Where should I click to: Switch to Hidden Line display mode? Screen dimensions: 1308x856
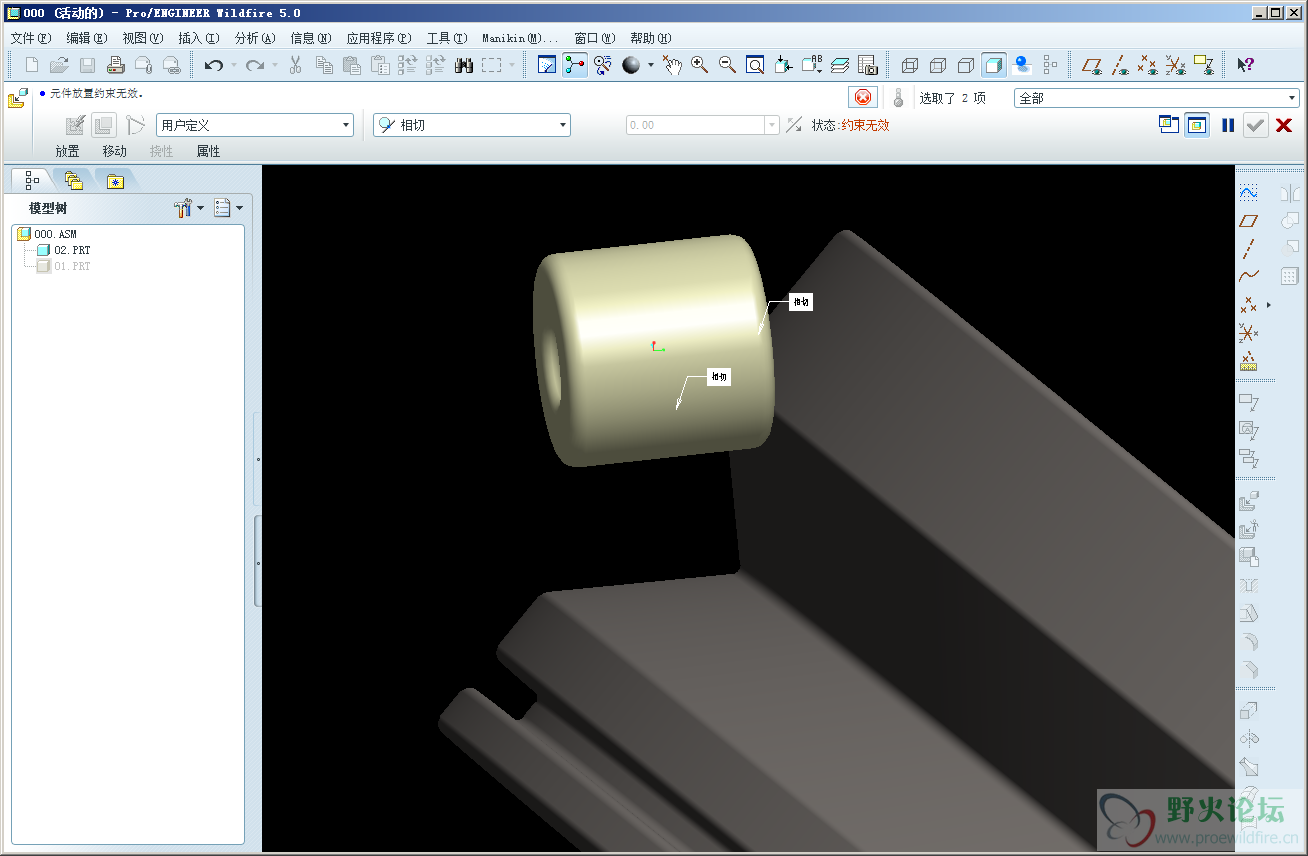(x=938, y=65)
